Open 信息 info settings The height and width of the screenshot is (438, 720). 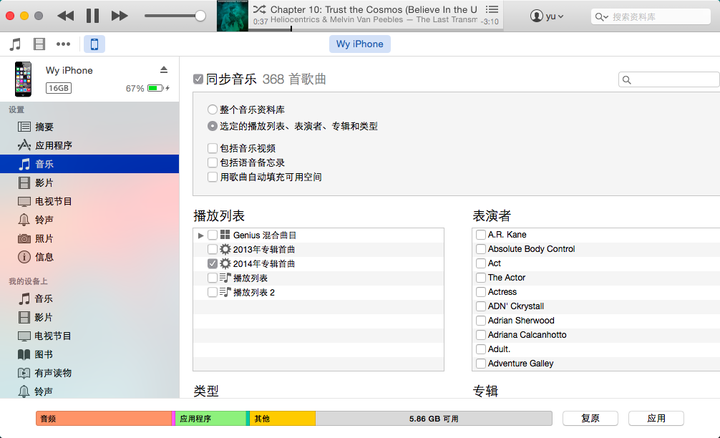coord(90,257)
